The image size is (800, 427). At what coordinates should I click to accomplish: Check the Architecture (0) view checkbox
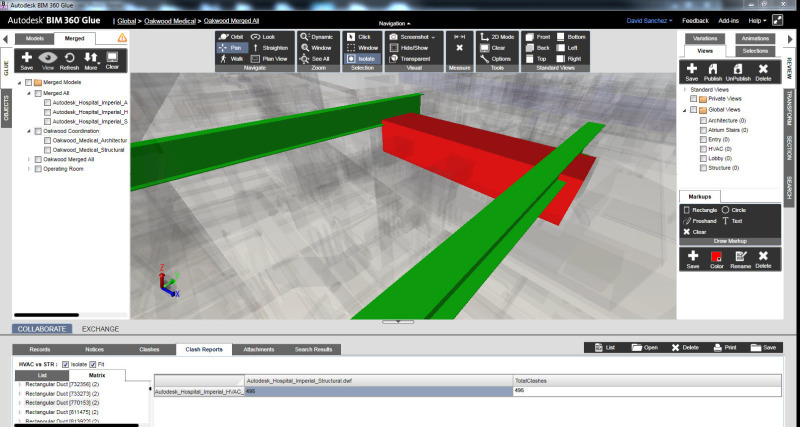coord(703,120)
